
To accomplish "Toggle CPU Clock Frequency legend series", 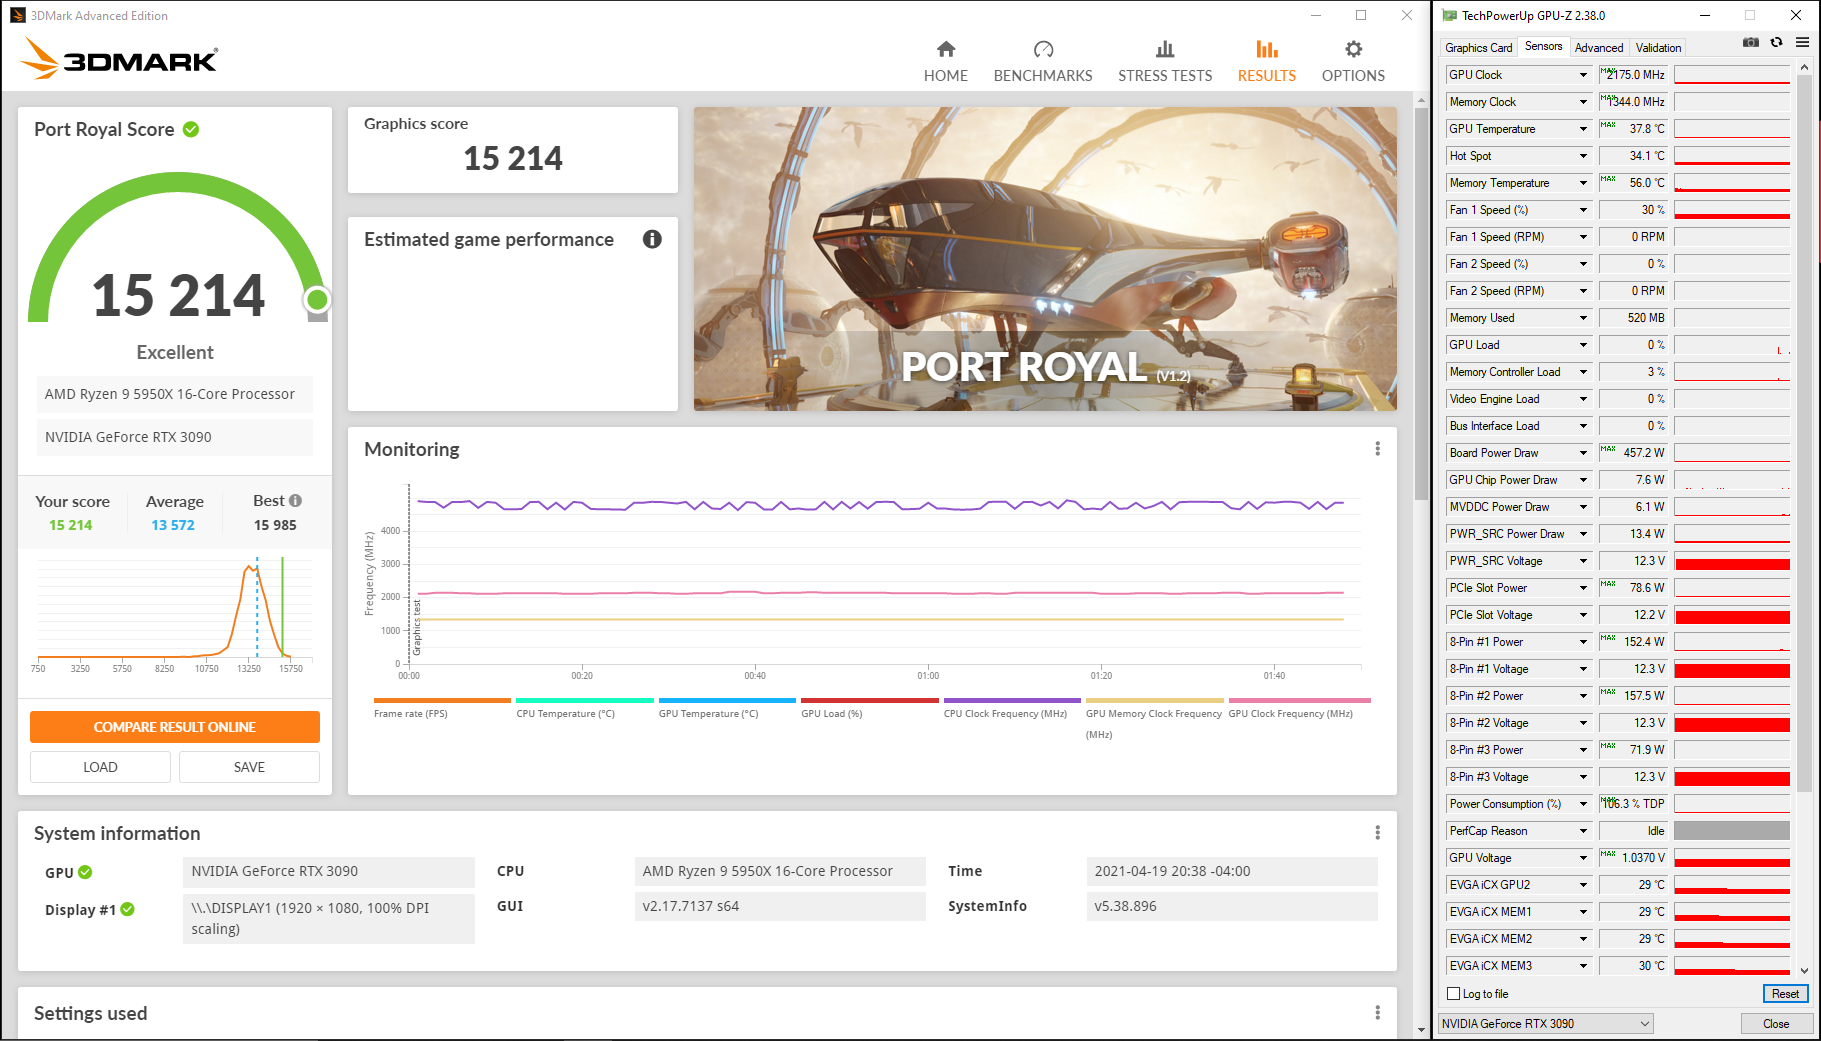I will pyautogui.click(x=1012, y=707).
